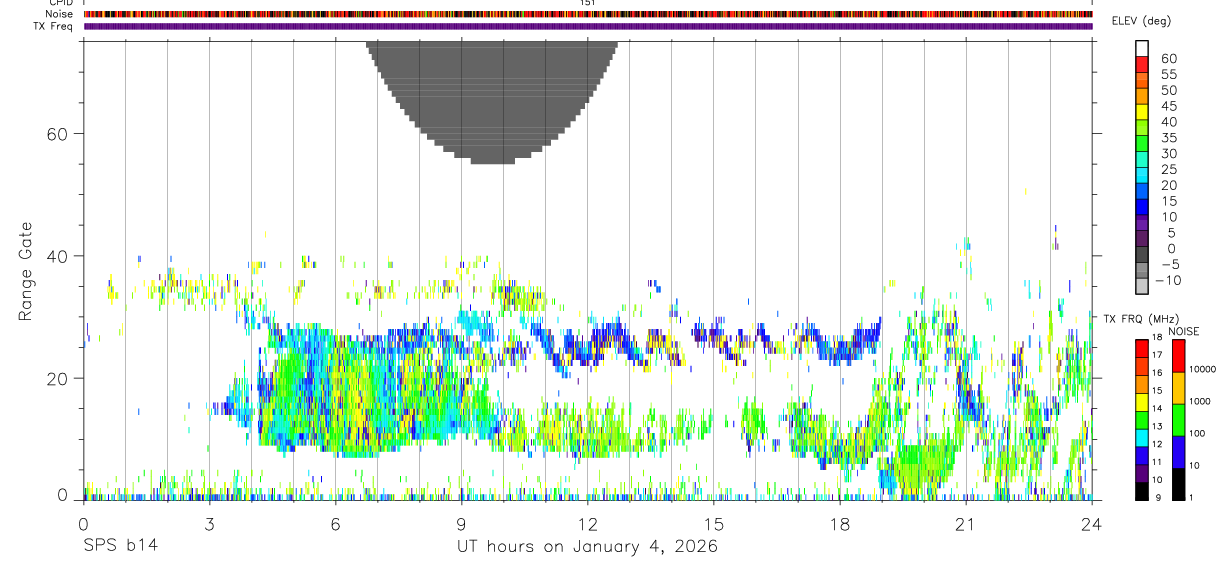Click the blue 10–100 NOISE swatch
This screenshot has height=567, width=1228.
[x=1180, y=452]
